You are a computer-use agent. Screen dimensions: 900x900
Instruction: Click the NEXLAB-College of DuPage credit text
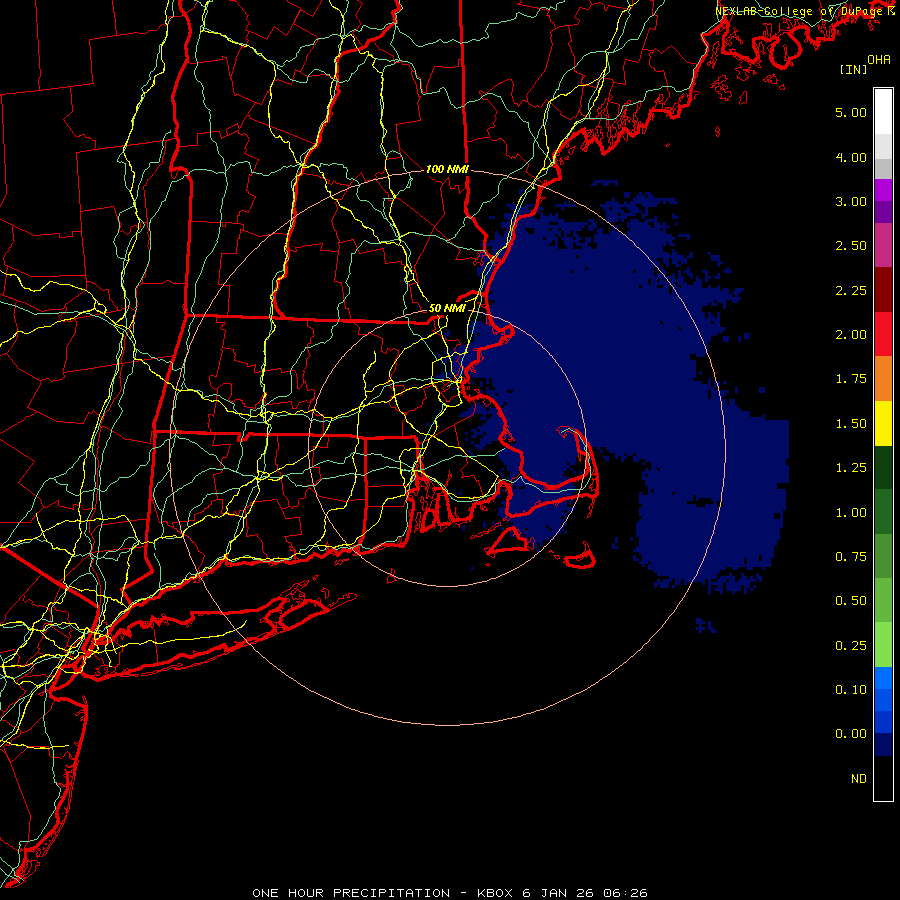(800, 11)
